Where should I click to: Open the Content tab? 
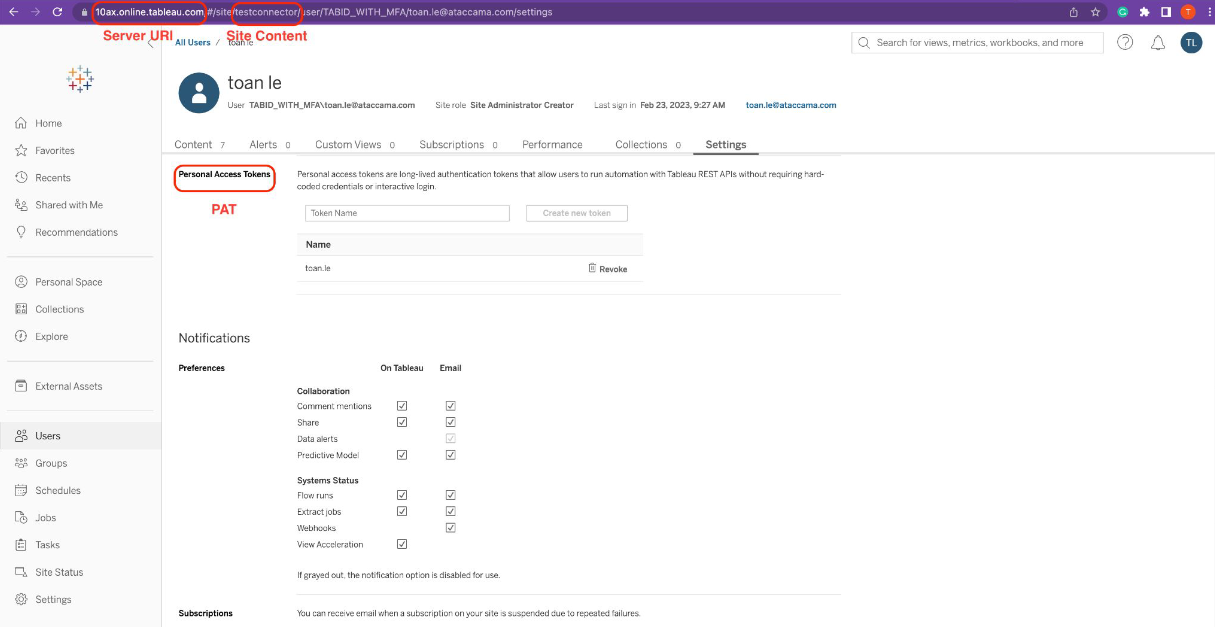pyautogui.click(x=193, y=145)
